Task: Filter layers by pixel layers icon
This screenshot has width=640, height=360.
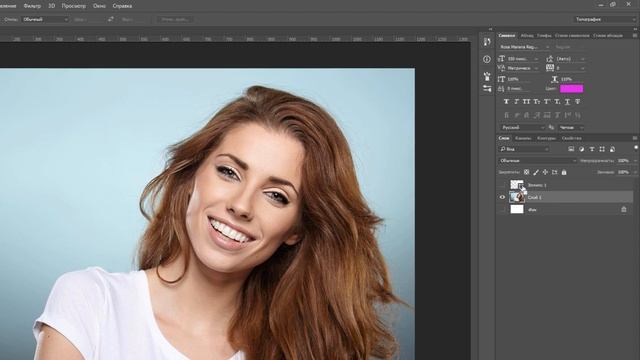Action: pos(571,149)
